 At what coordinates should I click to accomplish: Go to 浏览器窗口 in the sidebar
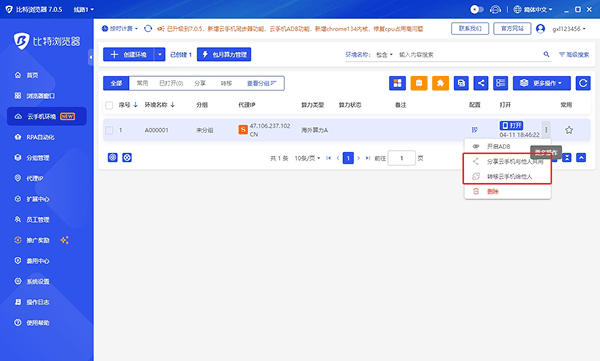click(x=34, y=96)
